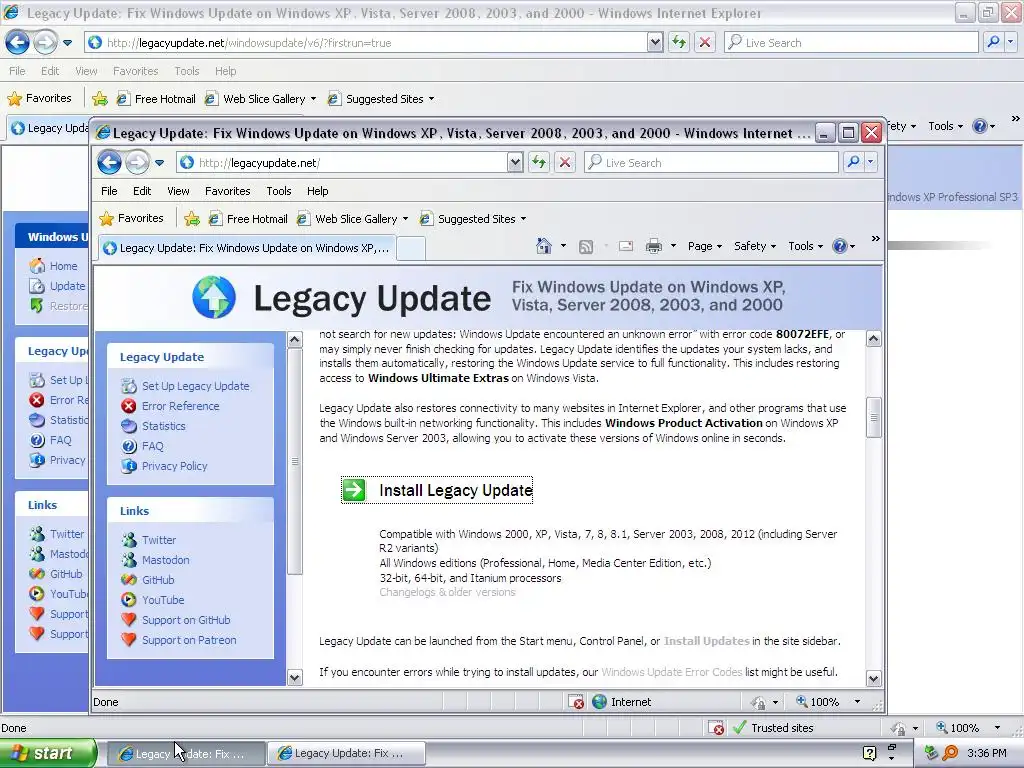Expand Tools command bar menu in front window

[805, 246]
